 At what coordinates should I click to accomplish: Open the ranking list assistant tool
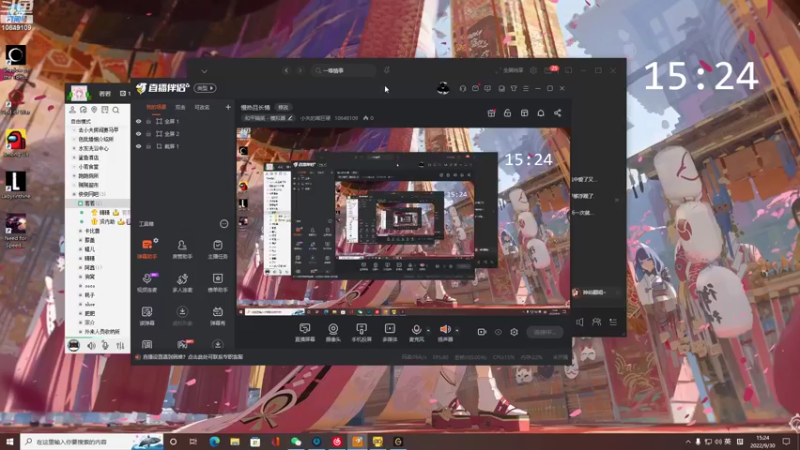pos(217,282)
